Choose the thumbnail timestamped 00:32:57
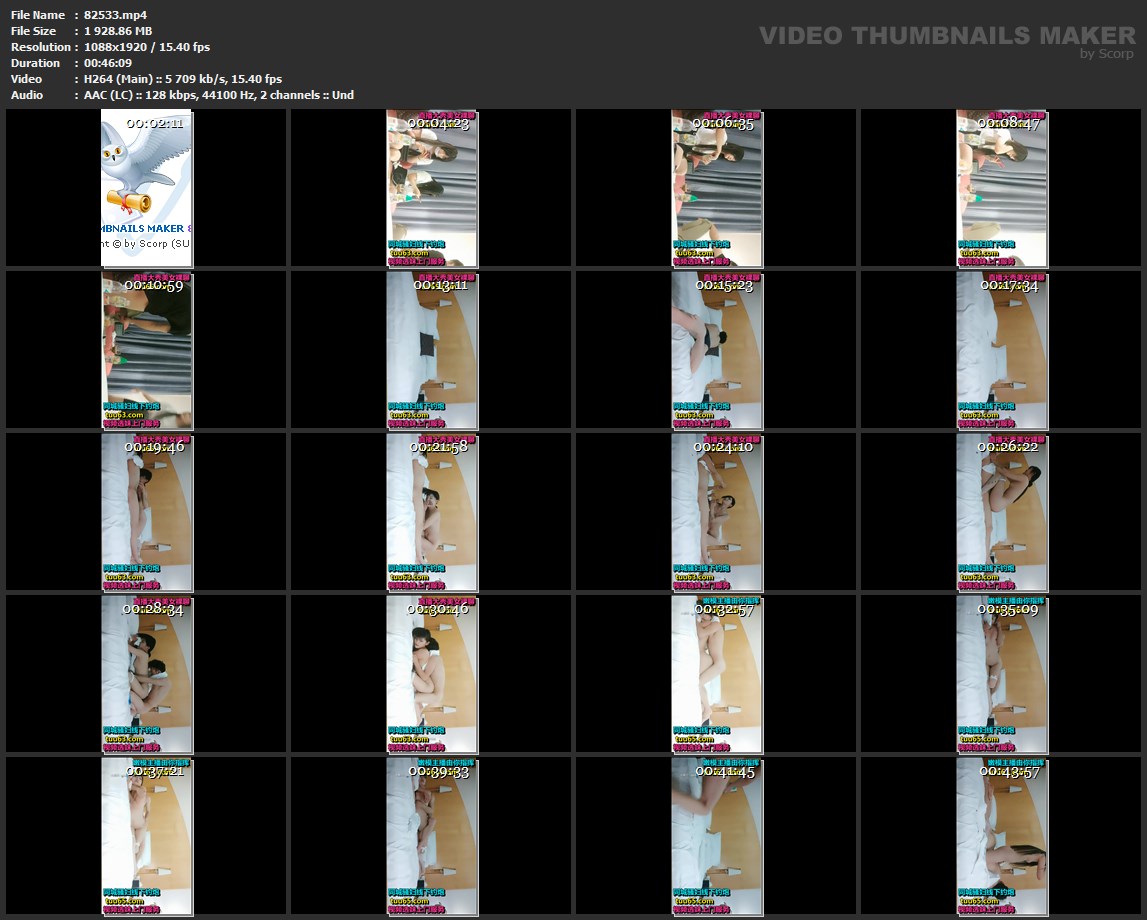 [x=717, y=674]
